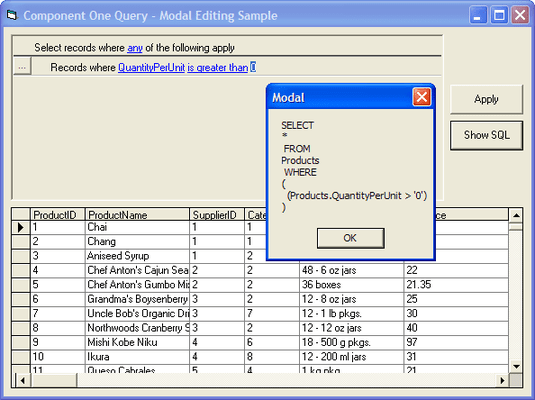Click the horizontal scrollbar thumb
This screenshot has width=535, height=400.
pos(54,380)
